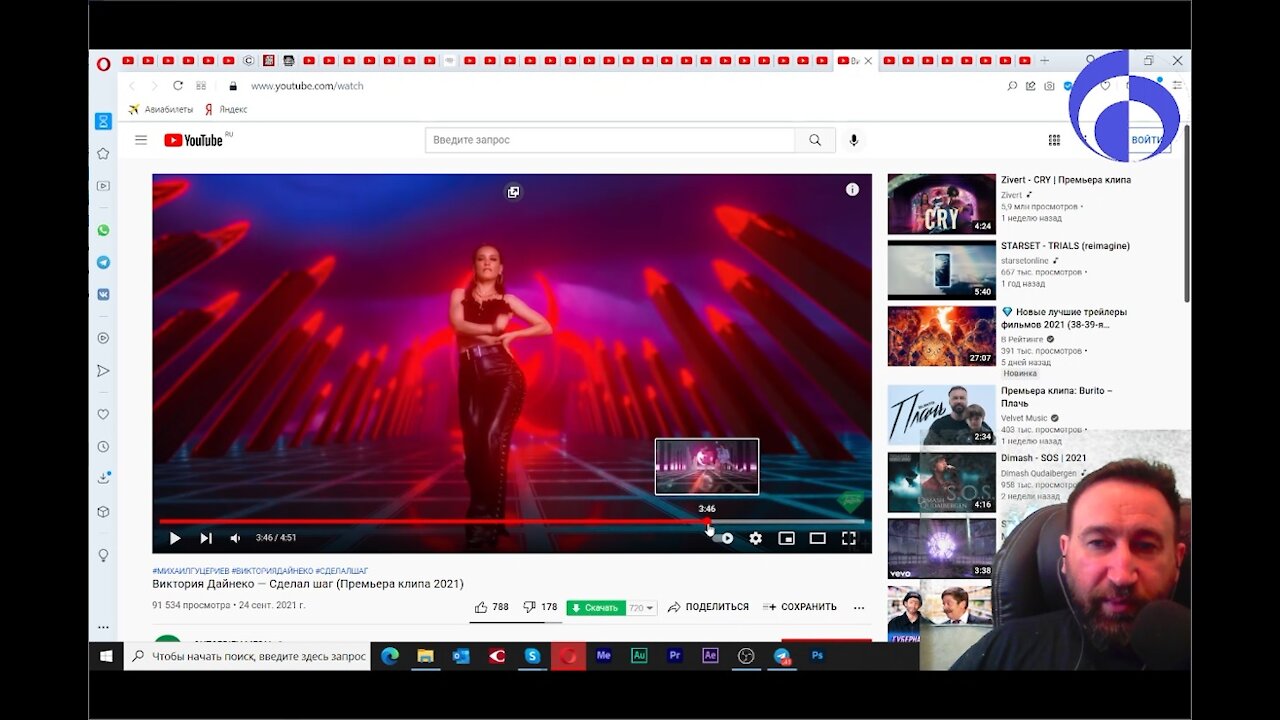Mute the video player volume
Image resolution: width=1280 pixels, height=720 pixels.
[235, 538]
